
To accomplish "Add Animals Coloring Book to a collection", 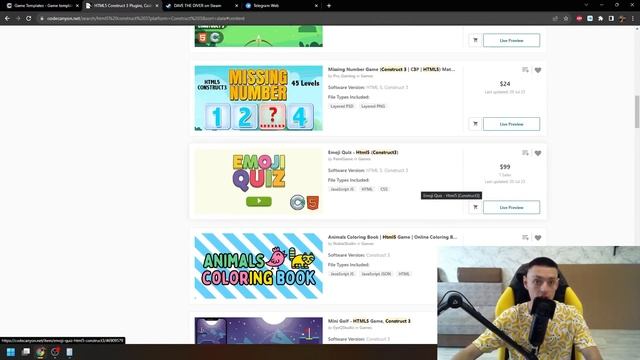I will tap(525, 238).
